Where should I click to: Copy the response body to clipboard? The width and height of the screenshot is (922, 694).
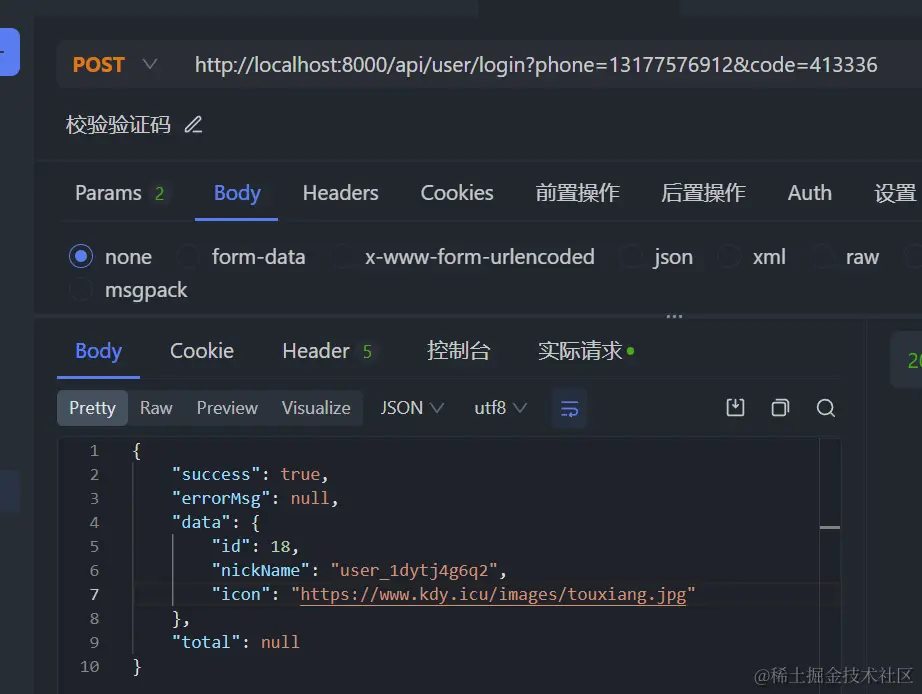(x=780, y=408)
